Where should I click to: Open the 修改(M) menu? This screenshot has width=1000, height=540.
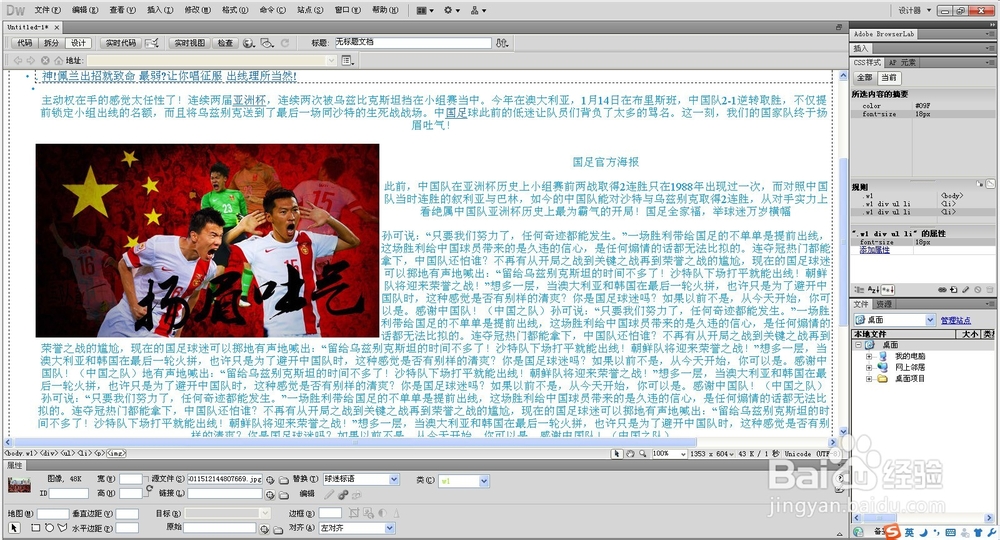pos(197,10)
